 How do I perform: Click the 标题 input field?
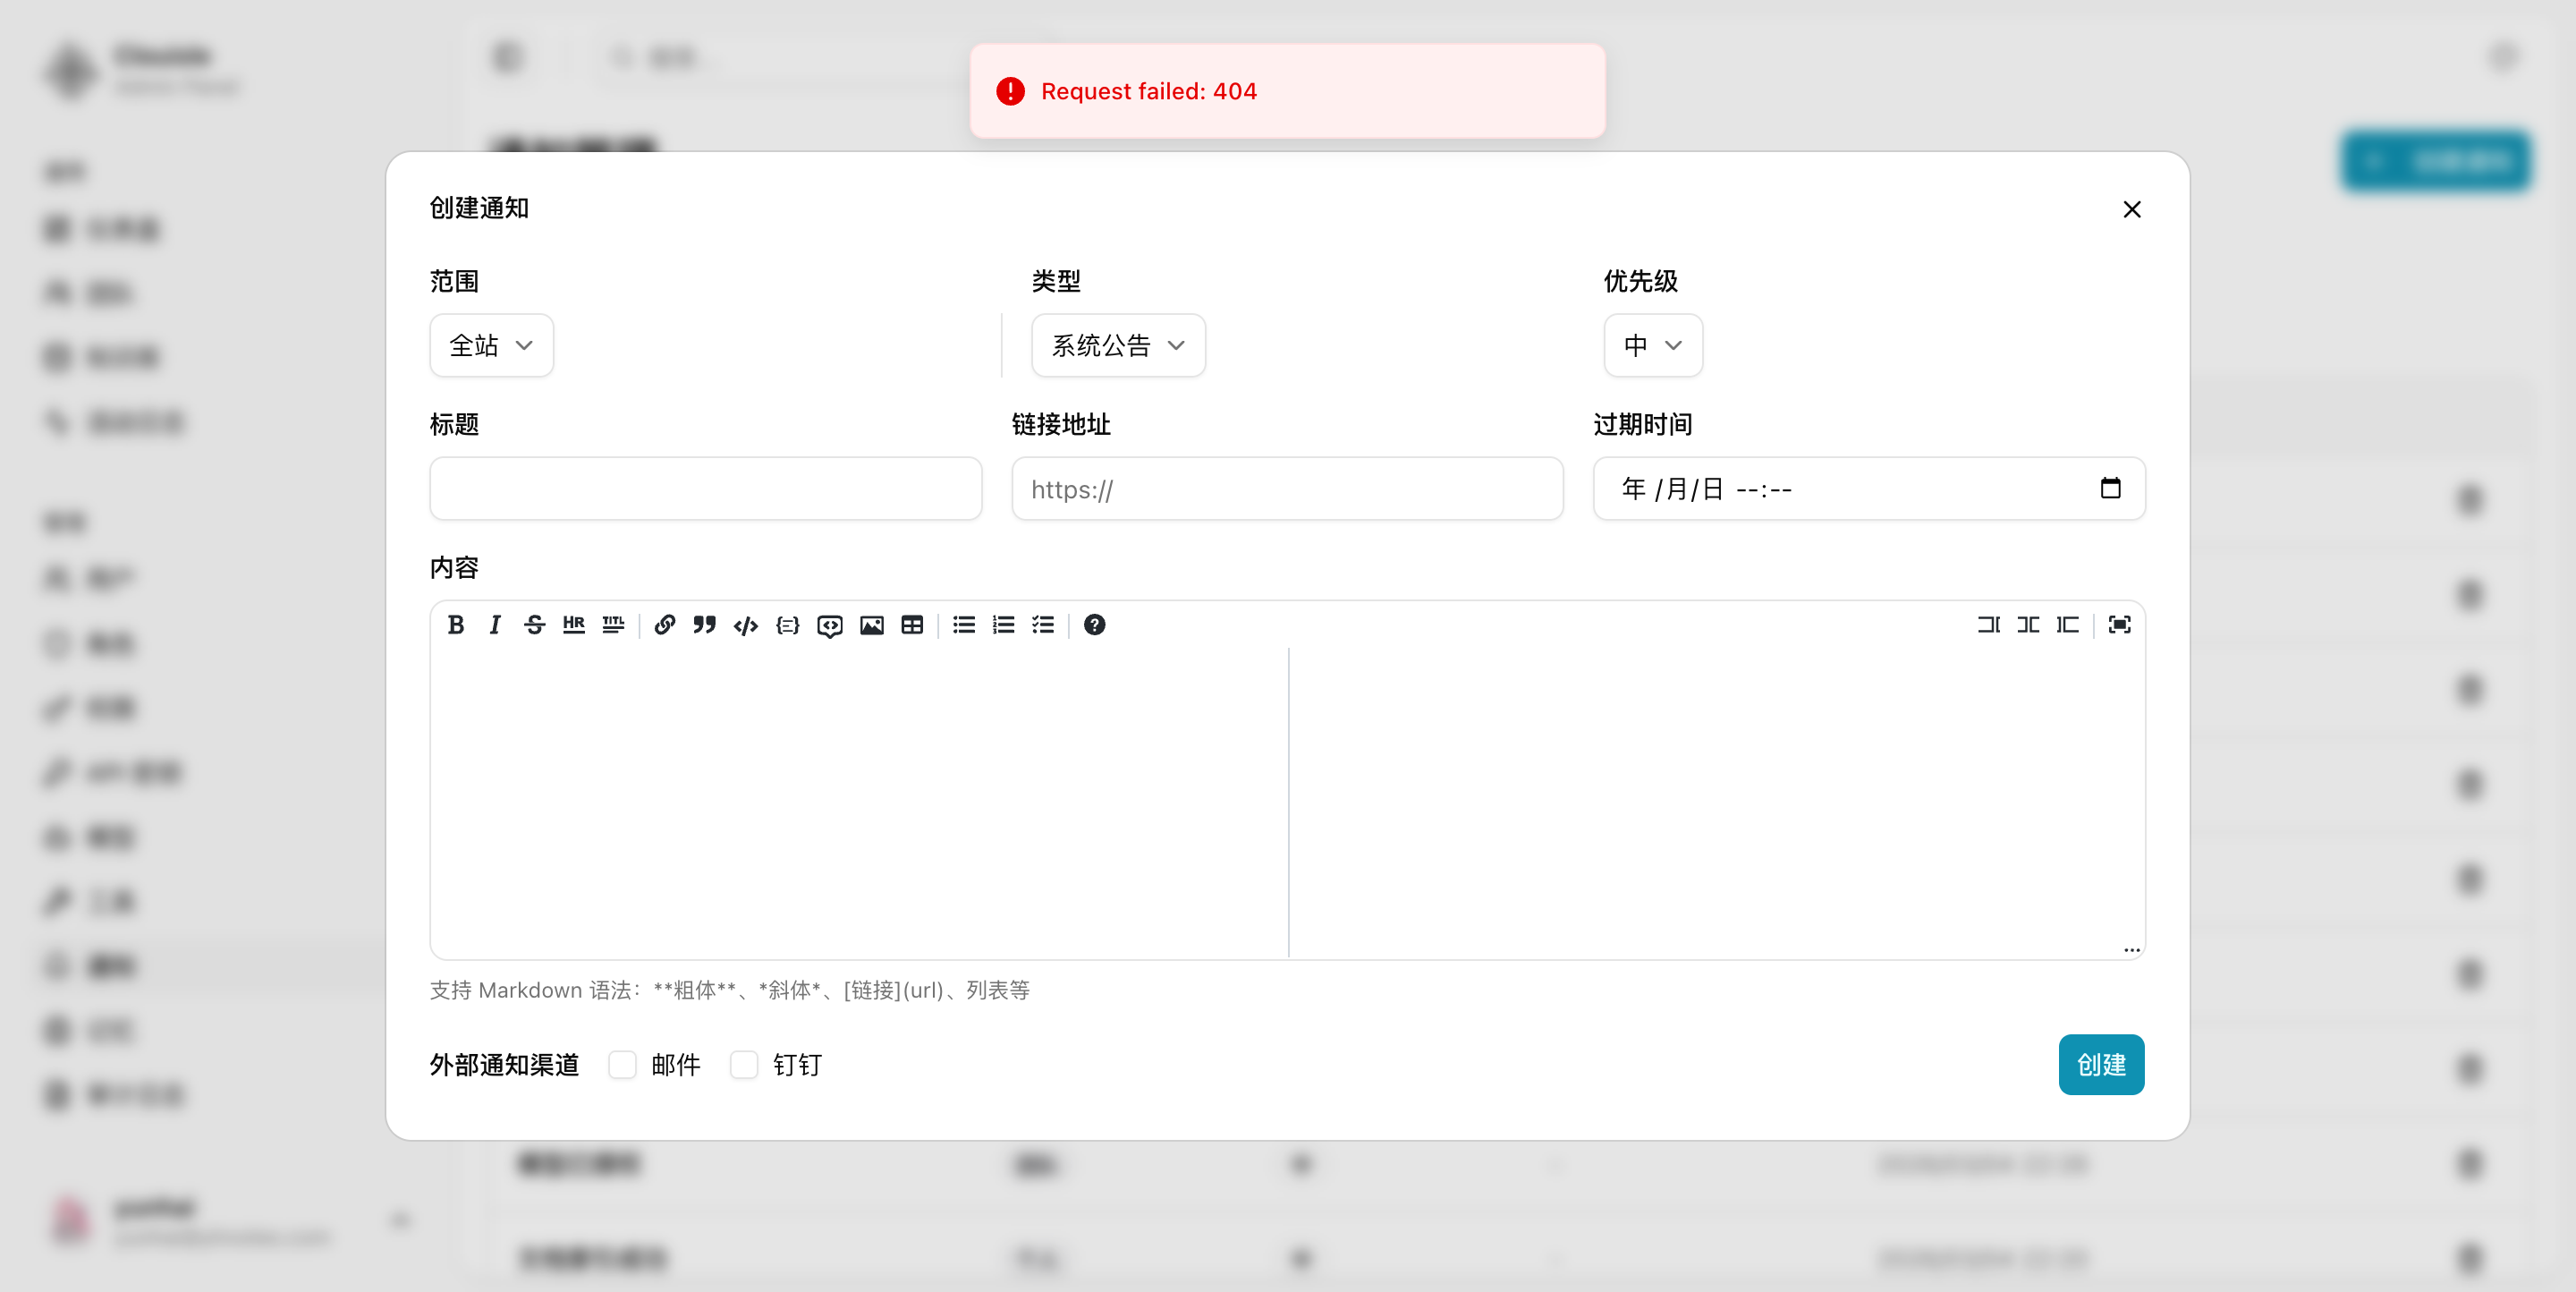click(x=705, y=489)
